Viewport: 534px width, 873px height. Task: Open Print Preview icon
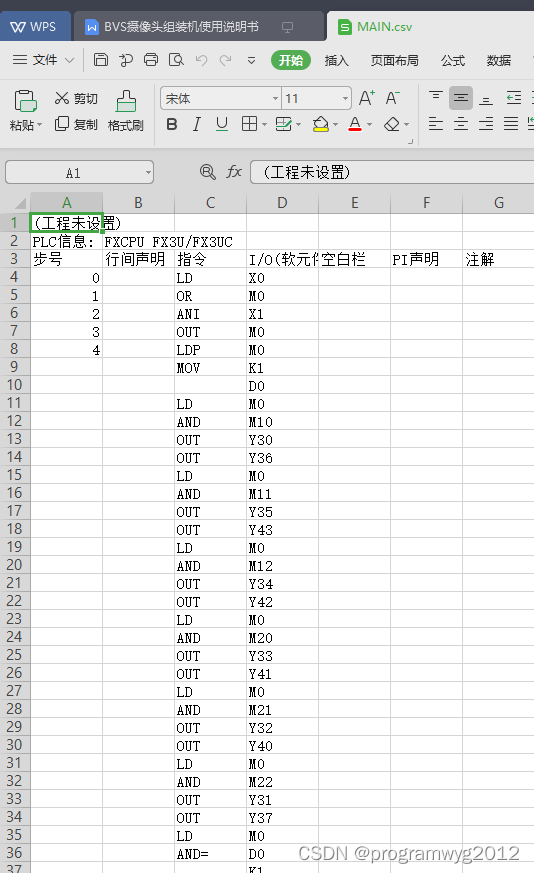point(176,60)
